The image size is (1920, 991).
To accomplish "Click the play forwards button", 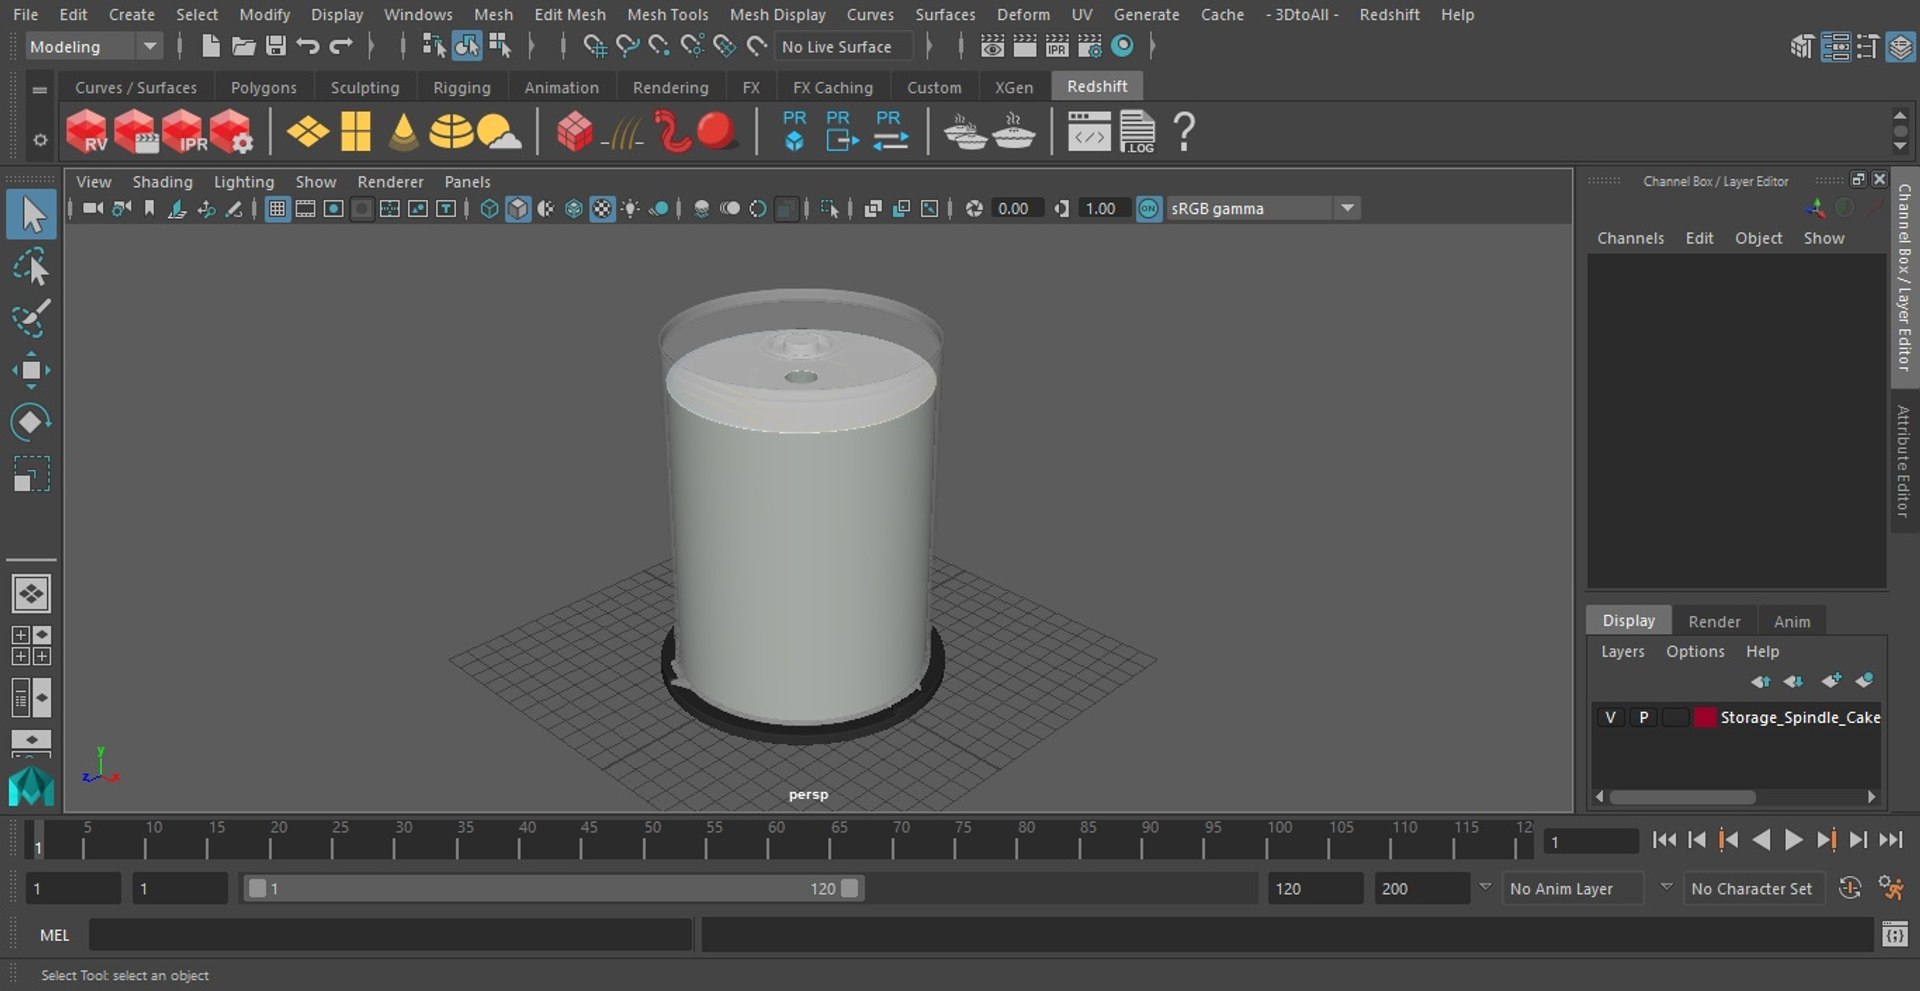I will (1793, 840).
